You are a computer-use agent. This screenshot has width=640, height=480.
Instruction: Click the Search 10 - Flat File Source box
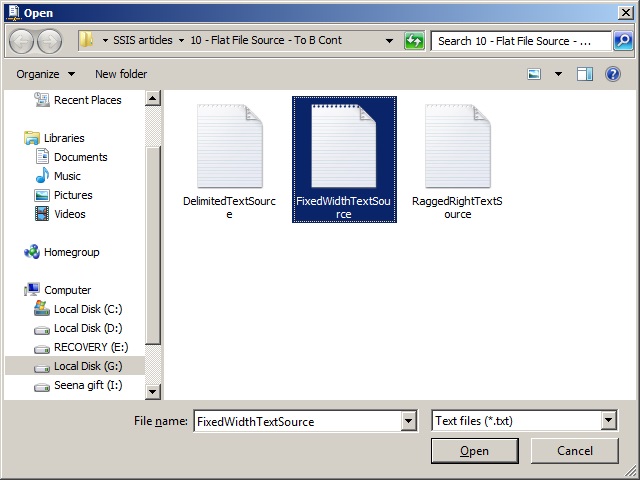[521, 41]
